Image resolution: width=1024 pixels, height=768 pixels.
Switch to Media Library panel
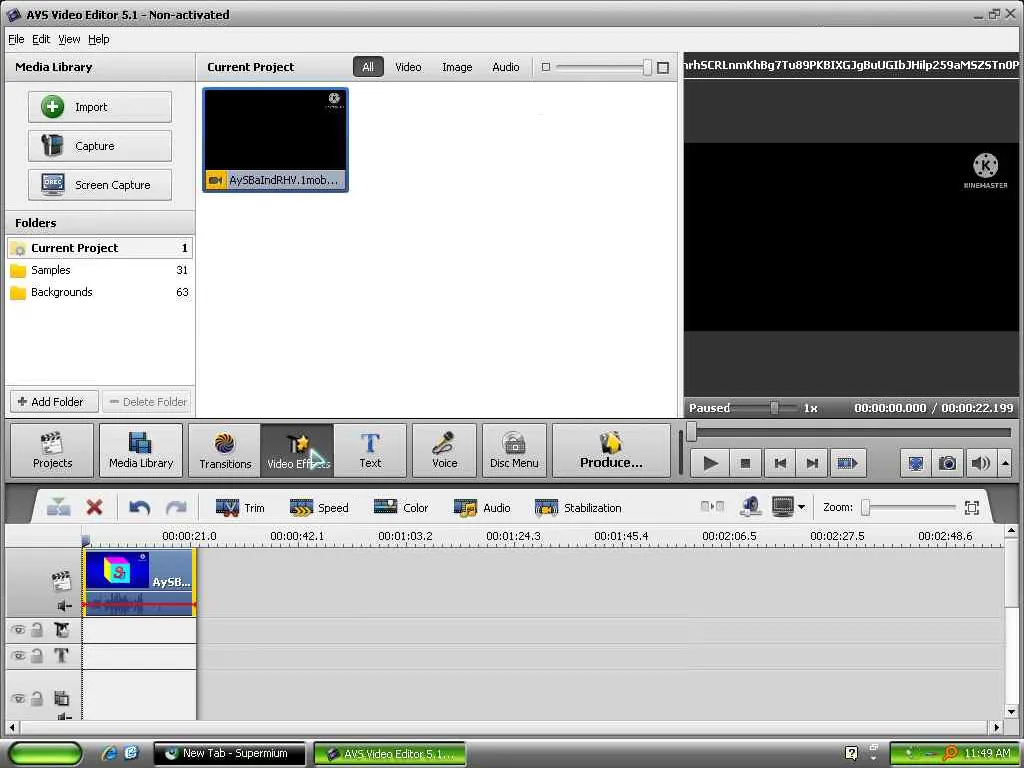click(x=141, y=450)
